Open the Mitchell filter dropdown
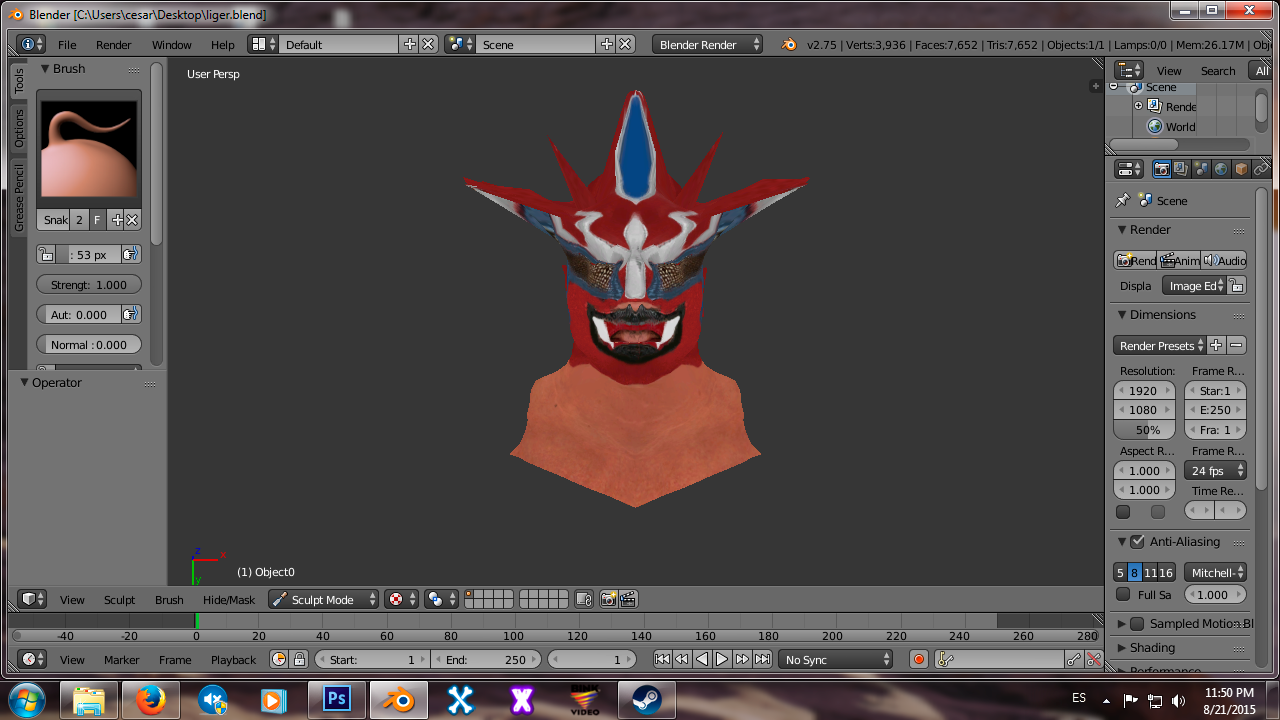The height and width of the screenshot is (720, 1280). [1216, 573]
